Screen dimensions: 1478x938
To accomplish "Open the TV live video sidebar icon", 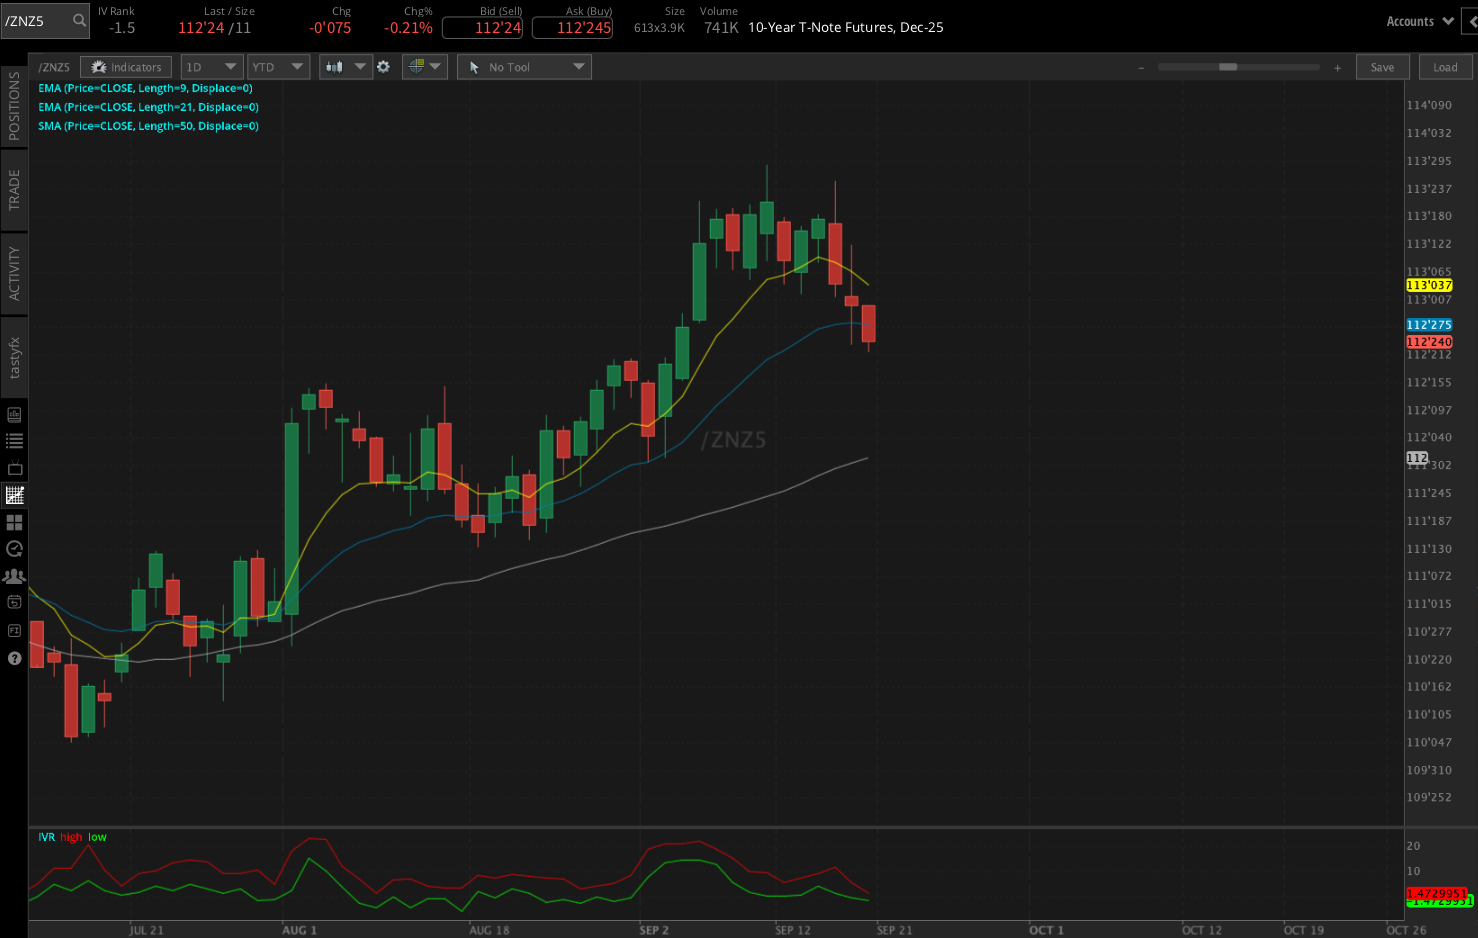I will [x=14, y=468].
